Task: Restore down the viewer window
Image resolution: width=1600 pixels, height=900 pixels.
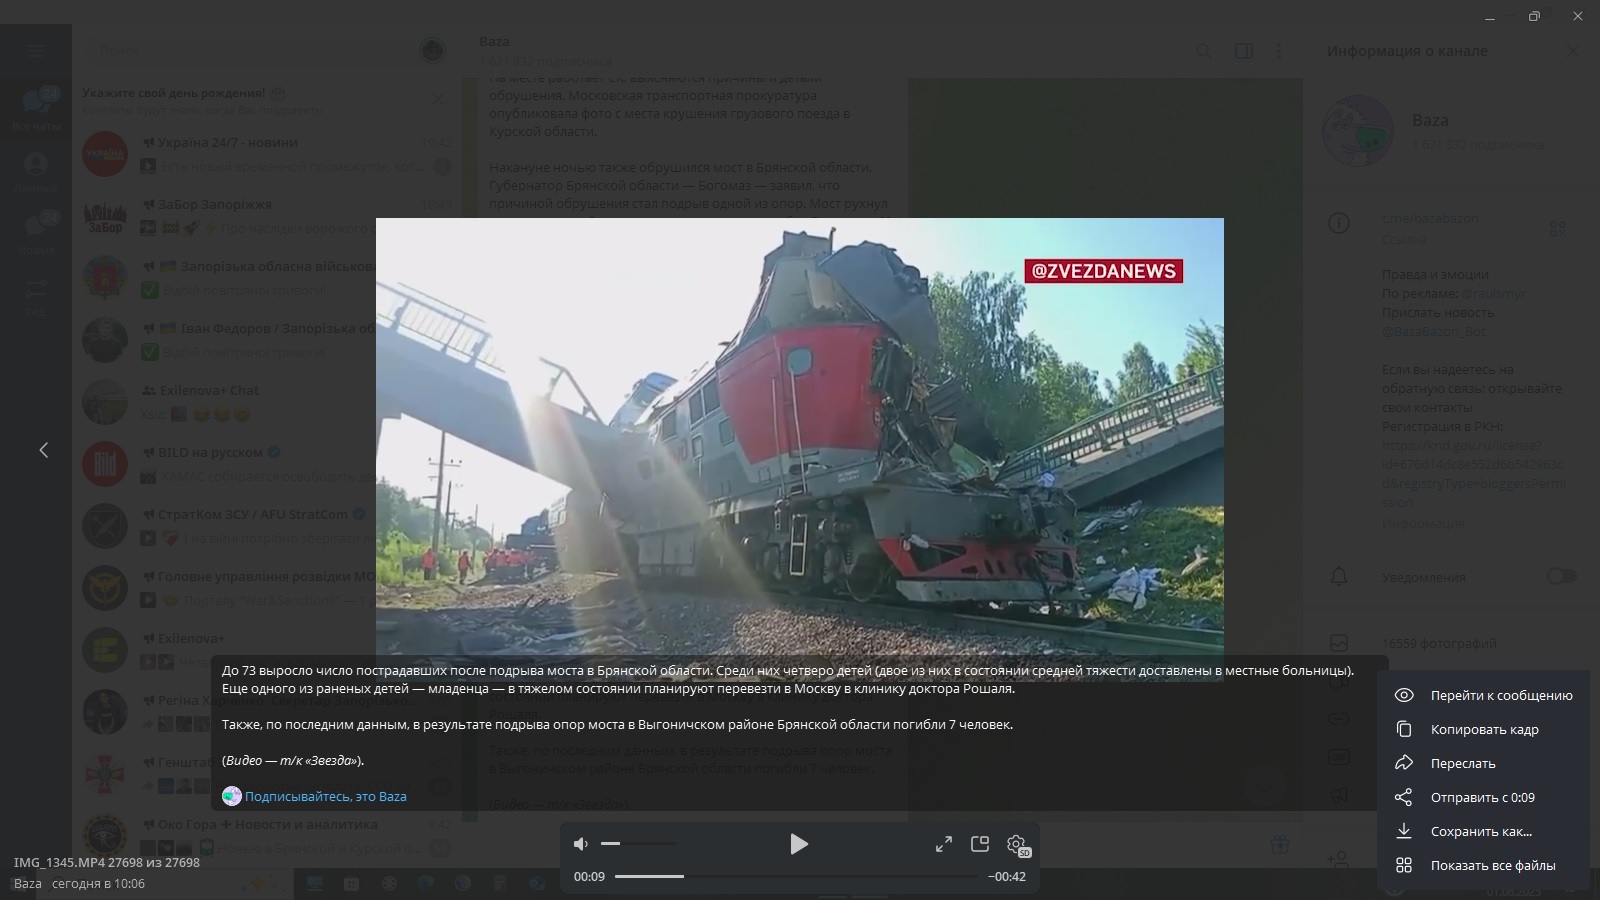Action: [1534, 16]
